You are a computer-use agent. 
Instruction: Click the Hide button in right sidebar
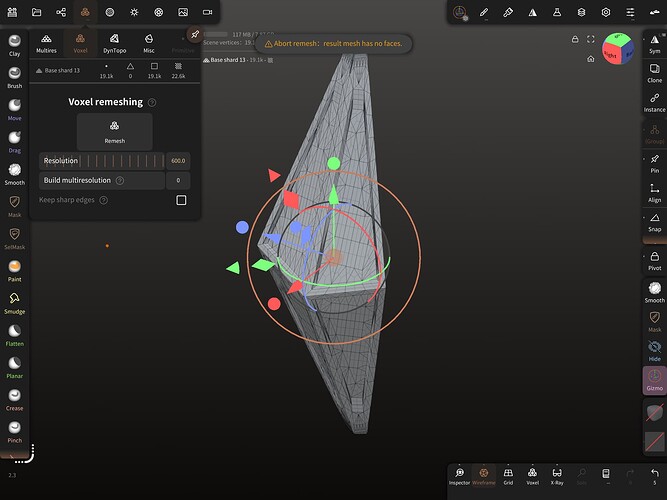655,351
